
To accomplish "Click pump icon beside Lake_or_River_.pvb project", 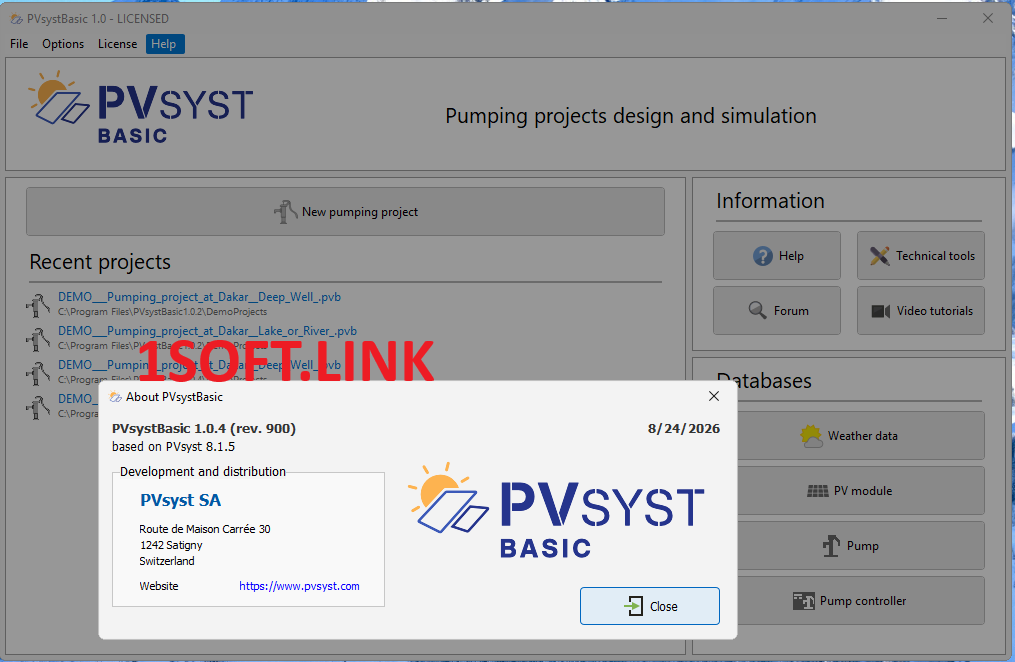I will pos(38,338).
